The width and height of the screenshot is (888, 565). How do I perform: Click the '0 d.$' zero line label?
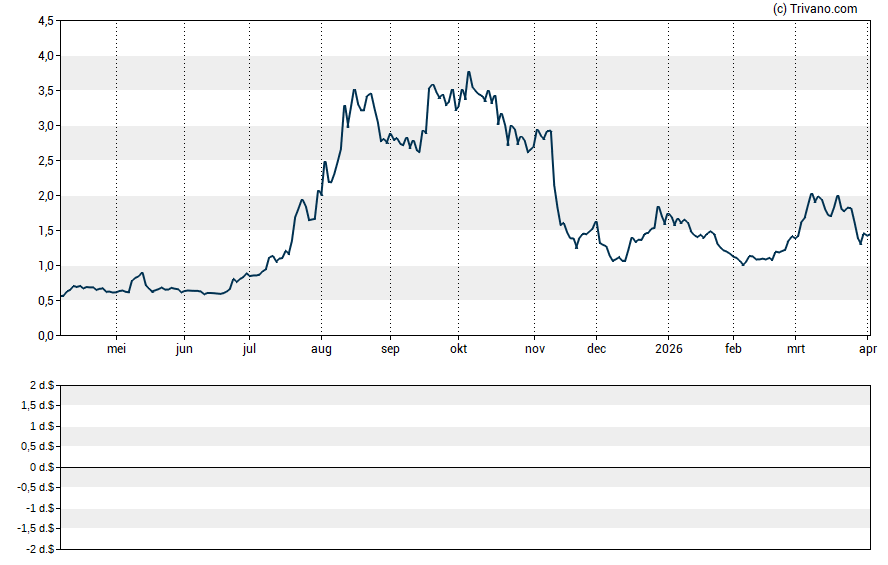[42, 467]
